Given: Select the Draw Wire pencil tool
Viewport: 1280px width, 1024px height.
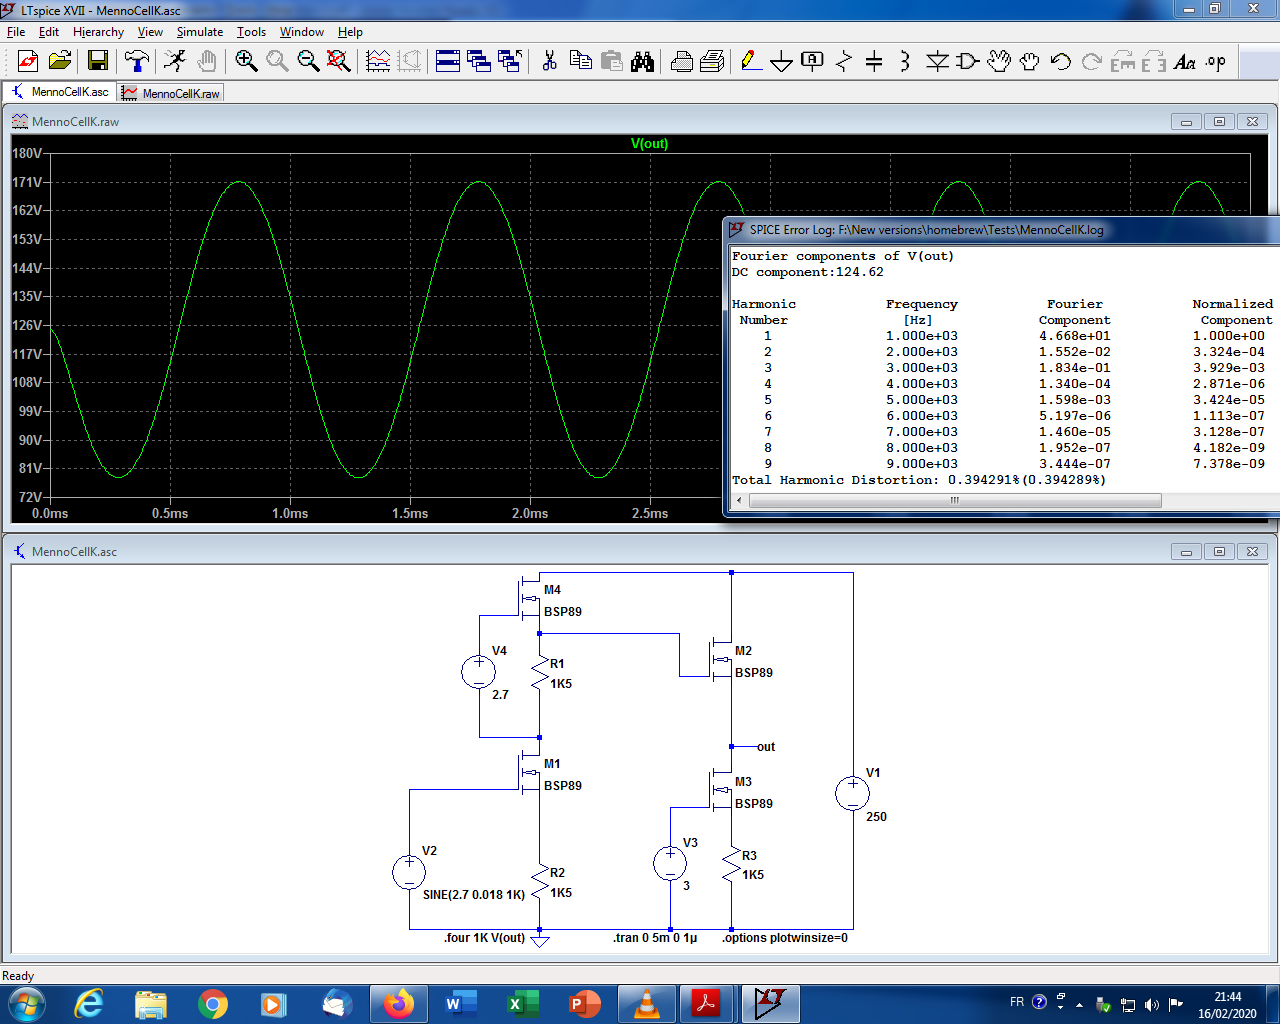Looking at the screenshot, I should pyautogui.click(x=751, y=61).
